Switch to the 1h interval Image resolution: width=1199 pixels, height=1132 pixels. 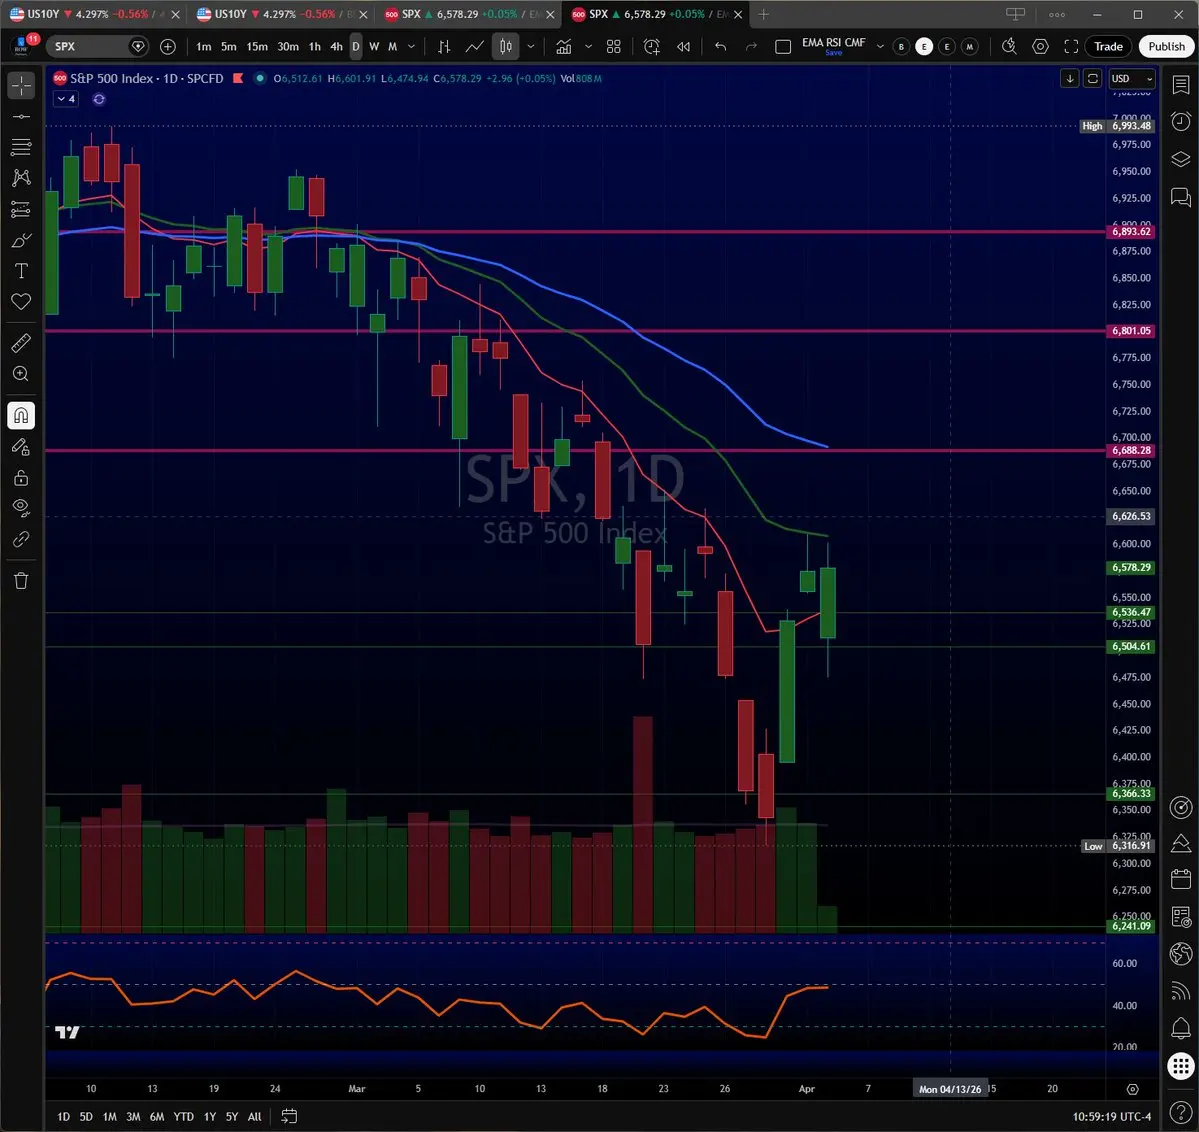(x=315, y=47)
